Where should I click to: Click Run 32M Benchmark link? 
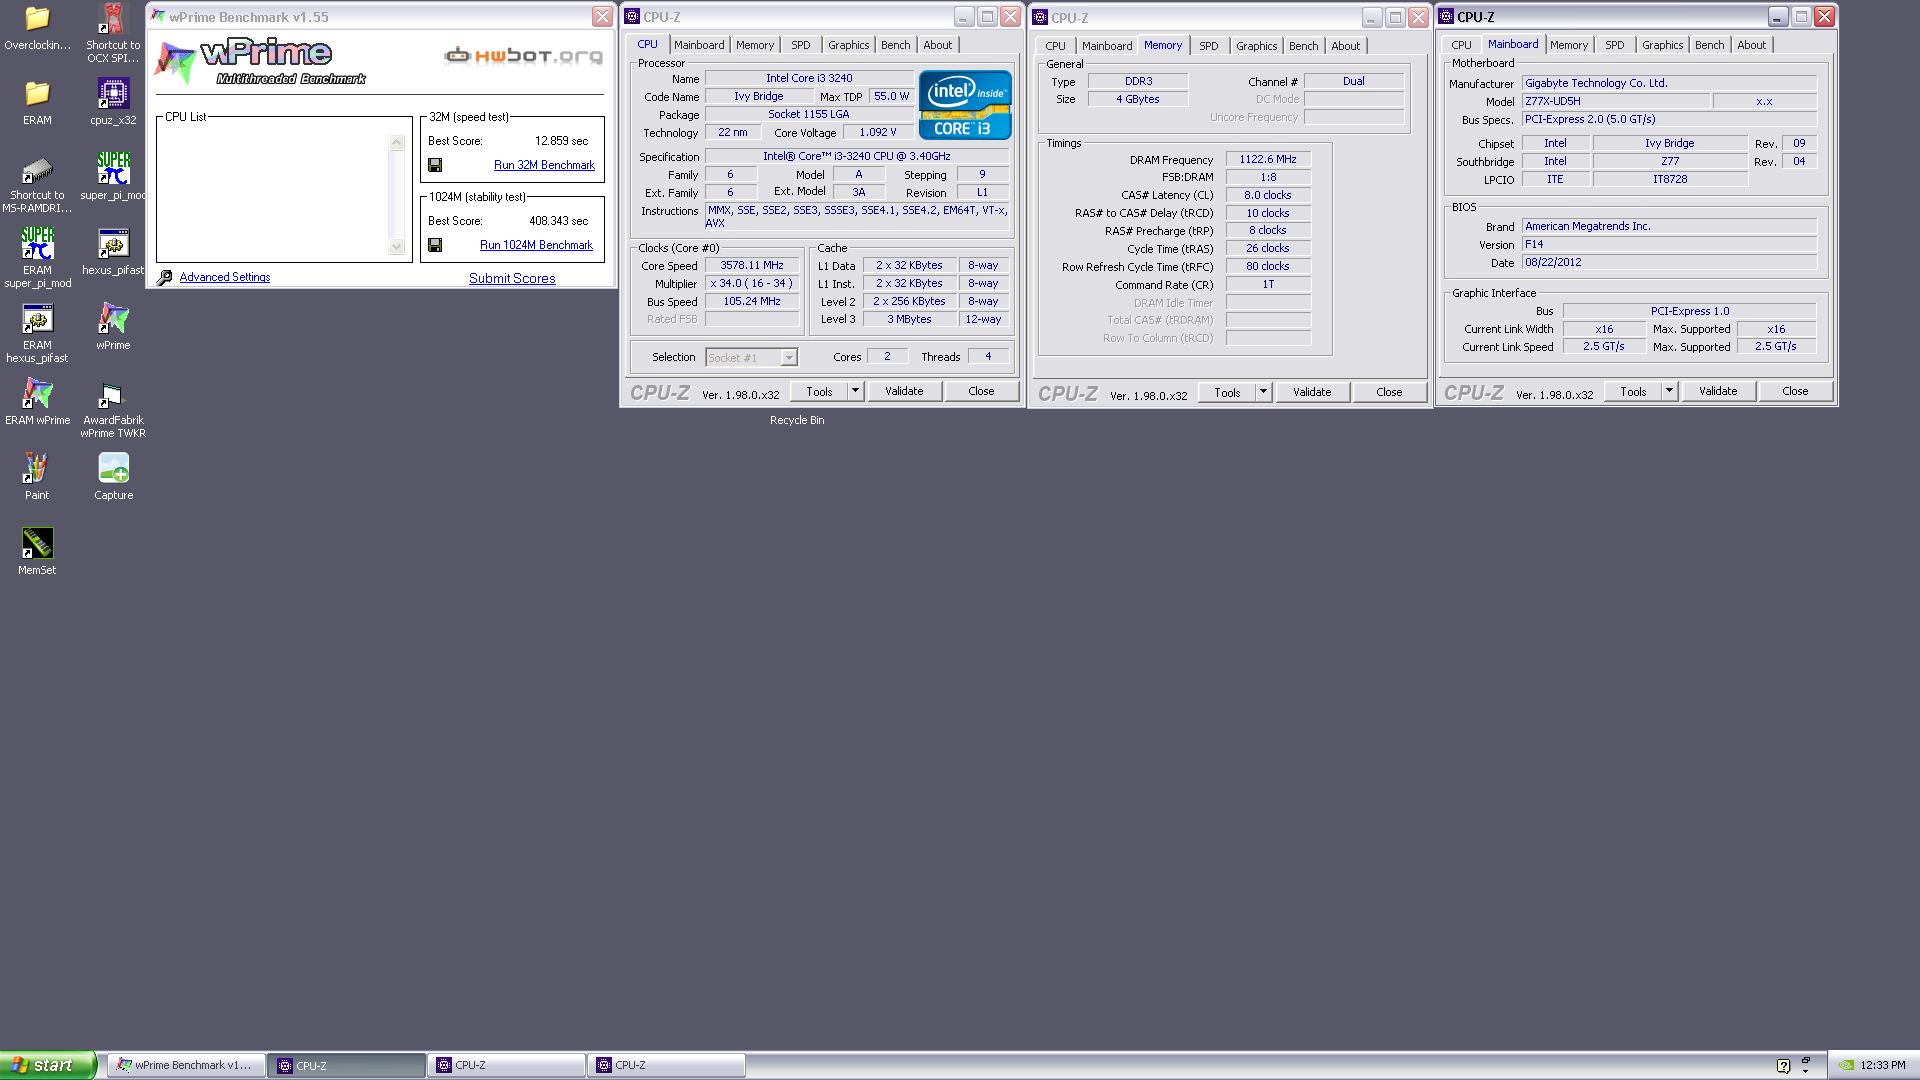544,165
